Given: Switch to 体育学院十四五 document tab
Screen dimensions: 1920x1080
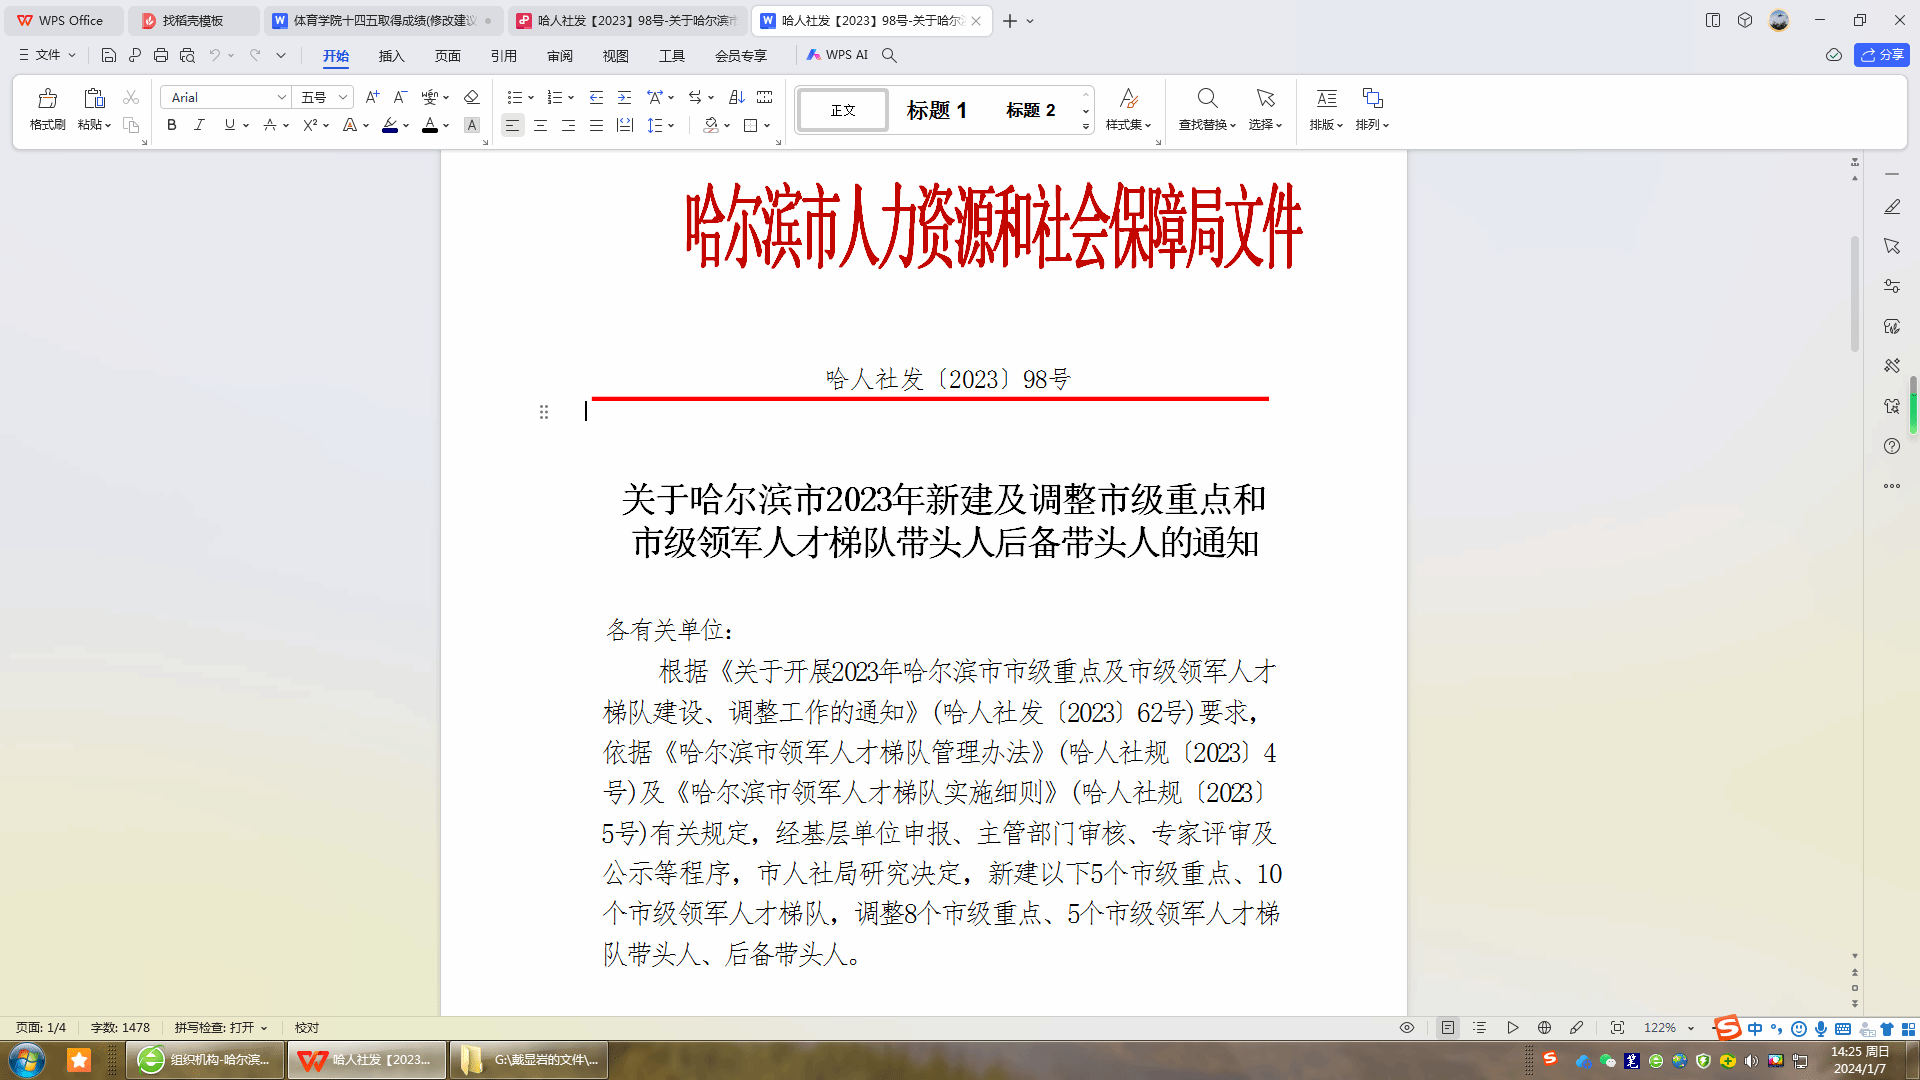Looking at the screenshot, I should click(x=383, y=20).
